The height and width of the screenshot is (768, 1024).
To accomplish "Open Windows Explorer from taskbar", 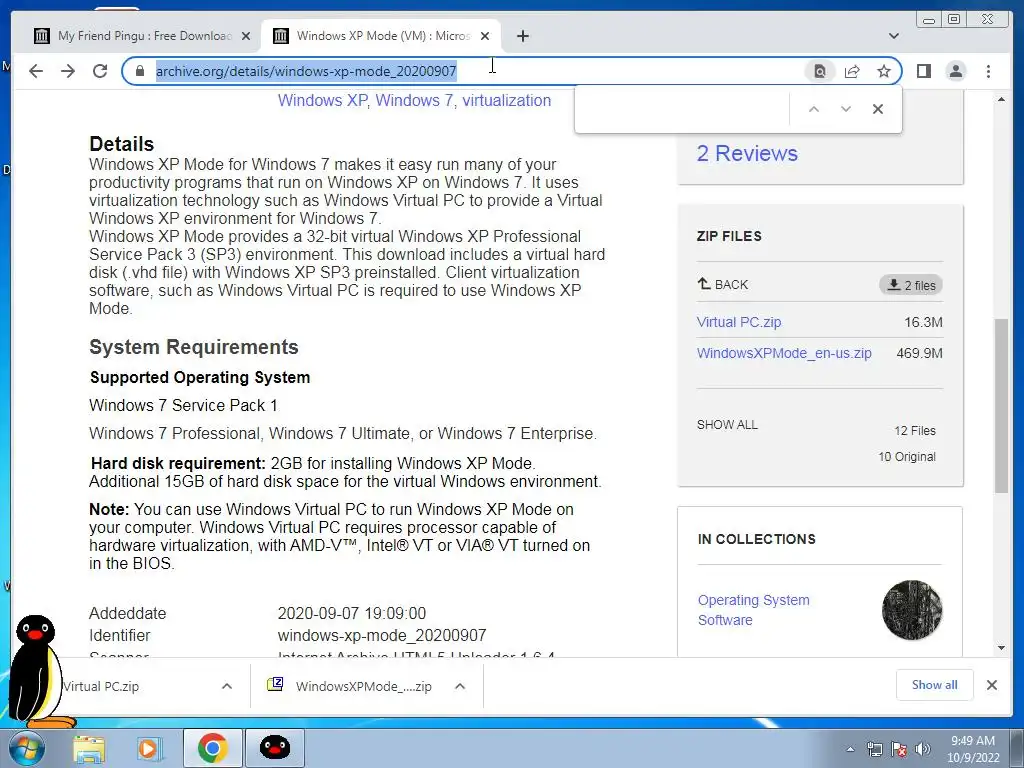I will pyautogui.click(x=88, y=748).
